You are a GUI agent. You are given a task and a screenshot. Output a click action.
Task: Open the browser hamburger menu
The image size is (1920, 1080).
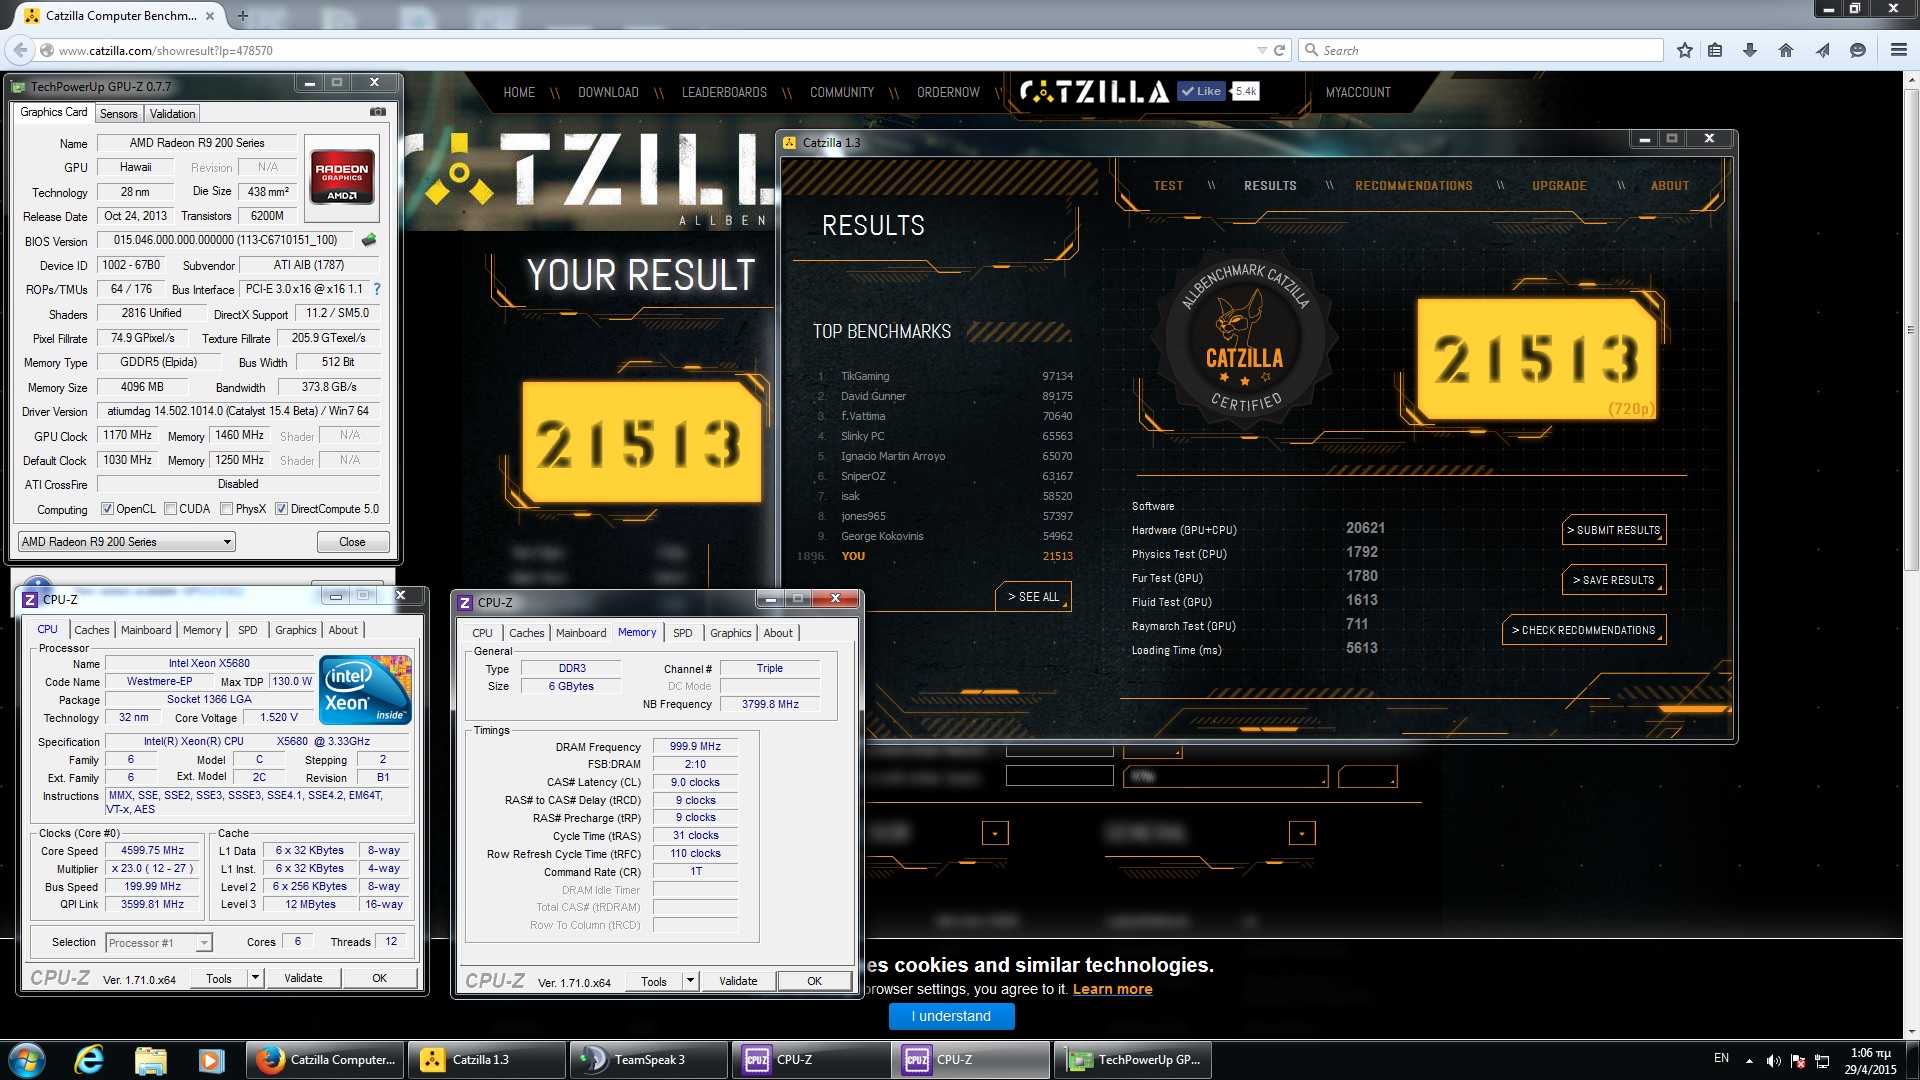click(1898, 50)
